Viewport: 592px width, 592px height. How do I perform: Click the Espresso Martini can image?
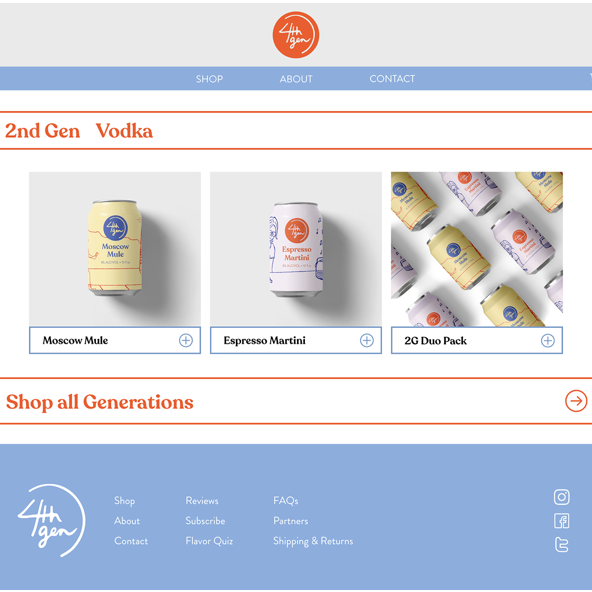296,249
